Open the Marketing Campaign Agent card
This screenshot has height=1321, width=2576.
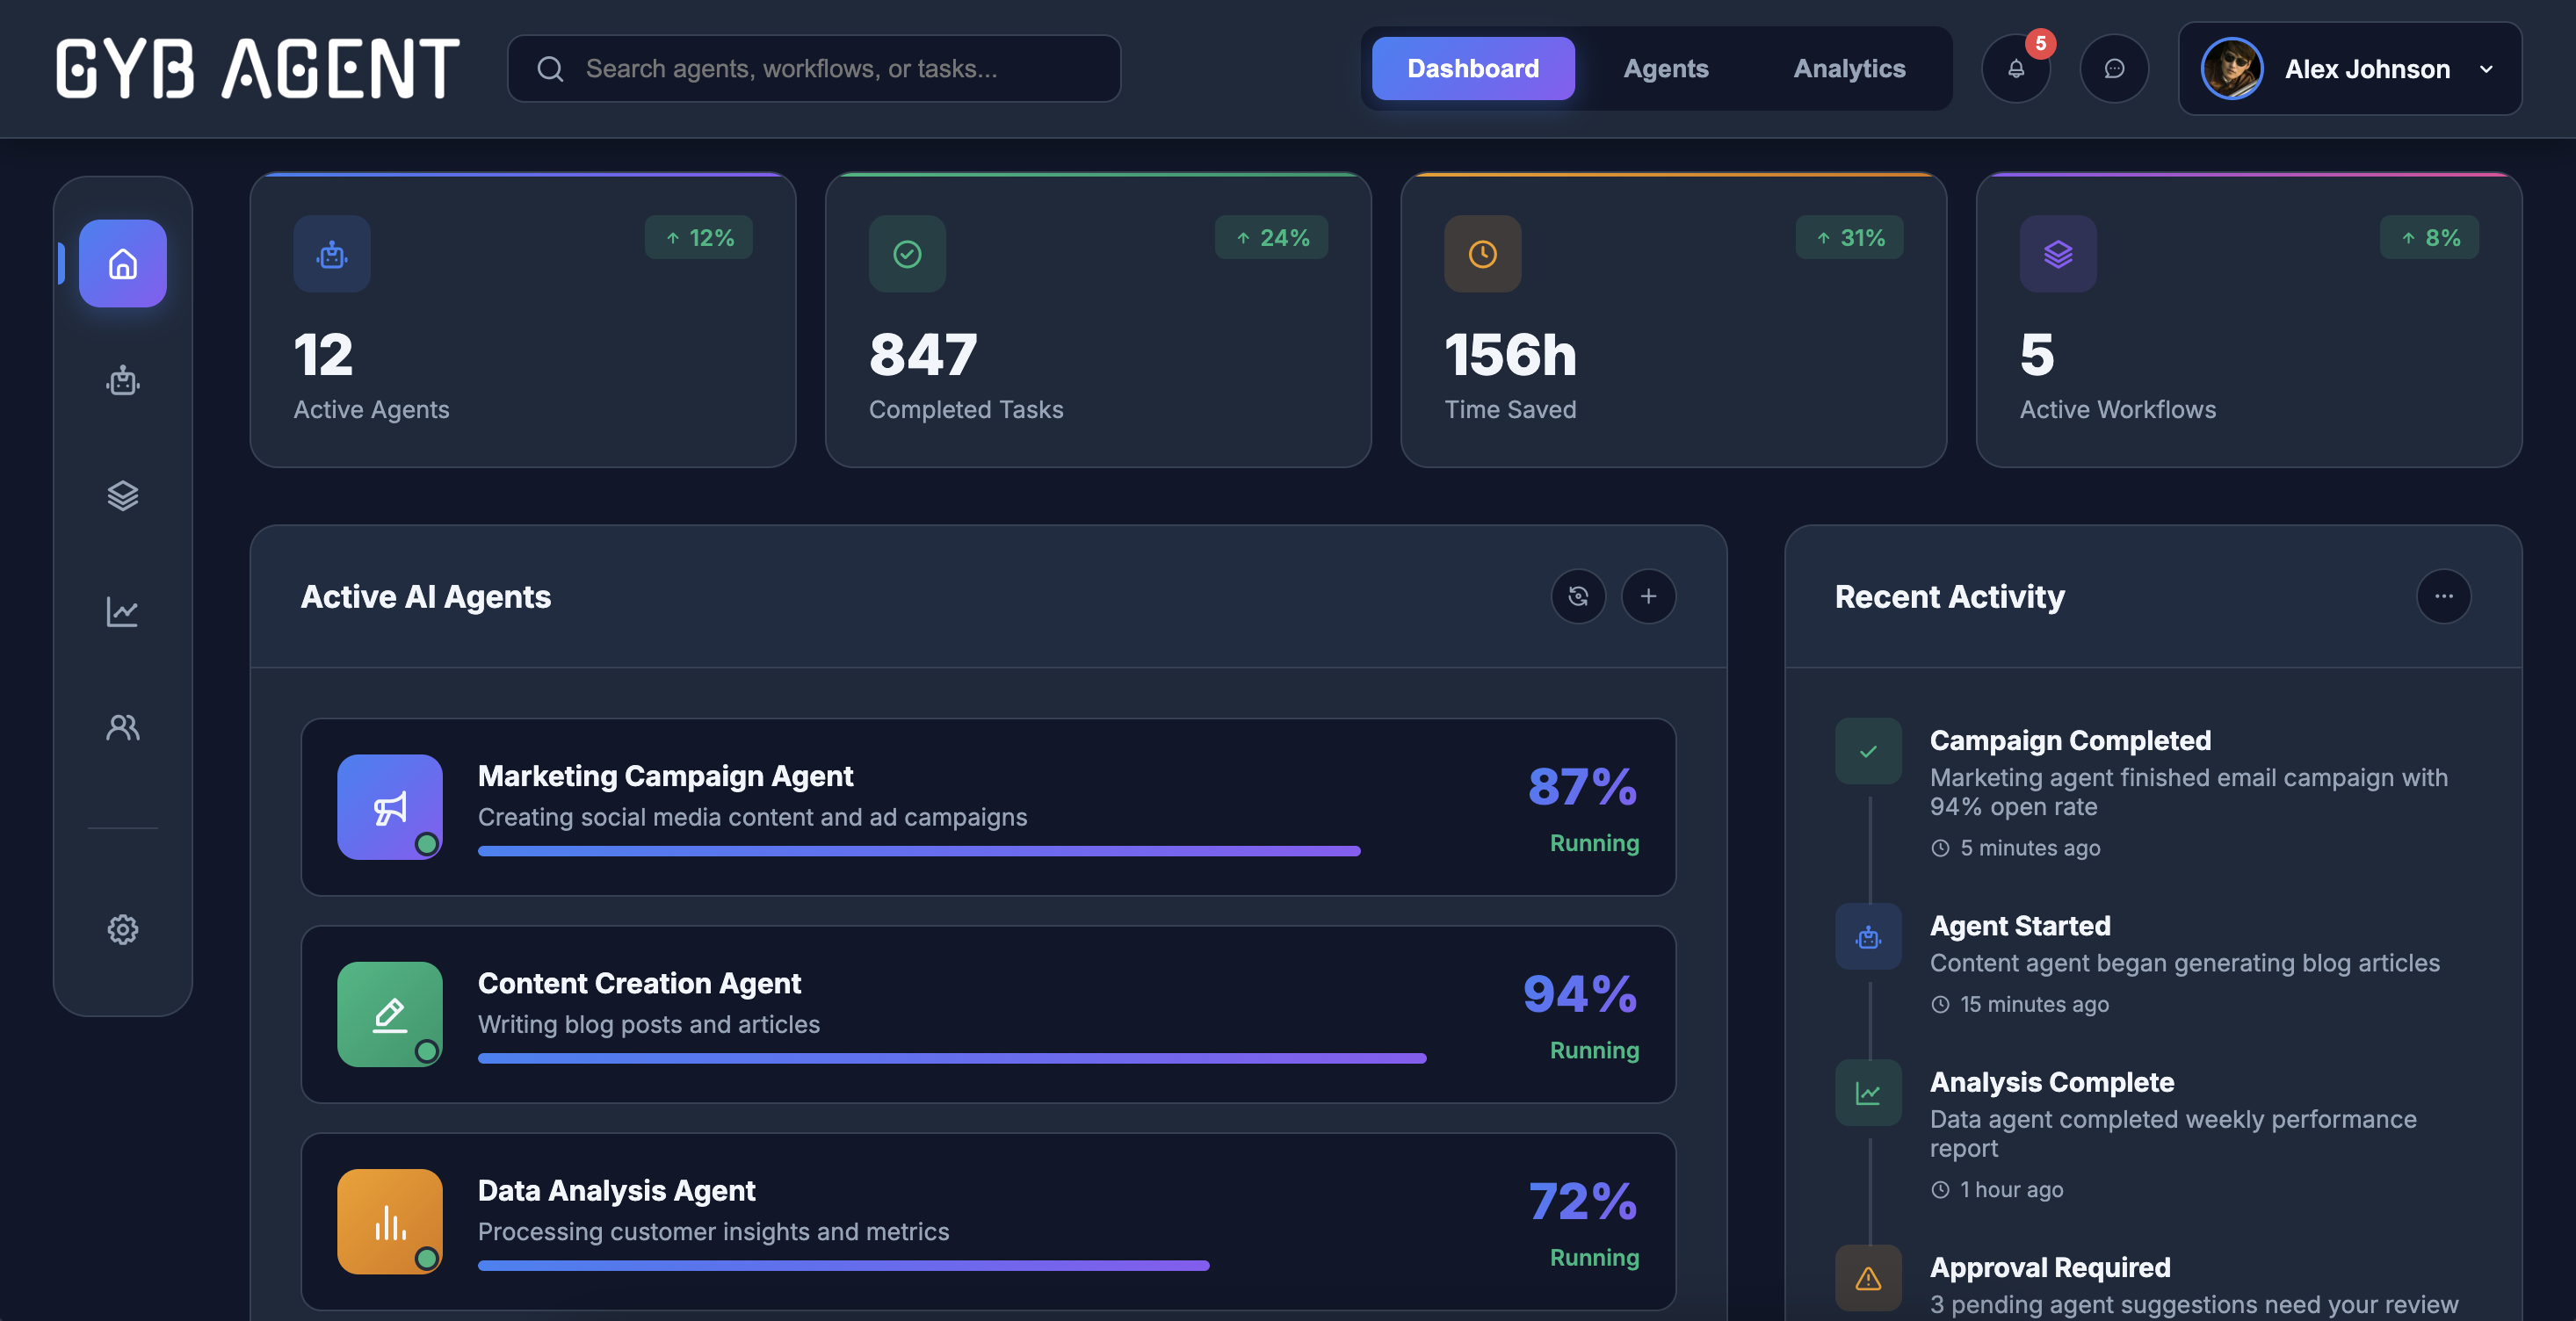987,807
